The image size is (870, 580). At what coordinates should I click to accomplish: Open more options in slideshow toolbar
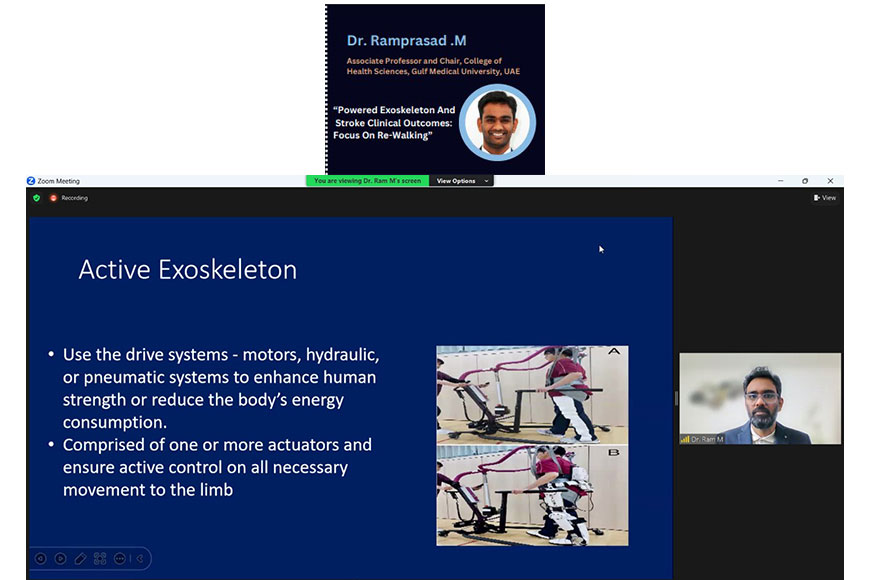[119, 559]
